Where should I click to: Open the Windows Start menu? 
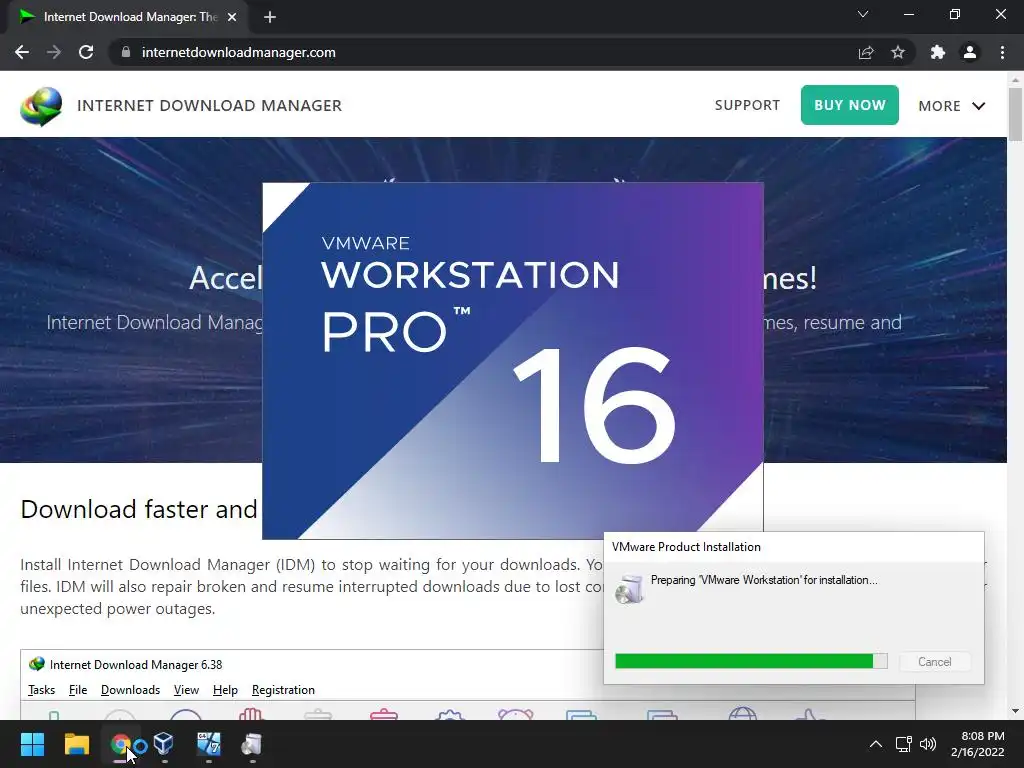click(32, 744)
